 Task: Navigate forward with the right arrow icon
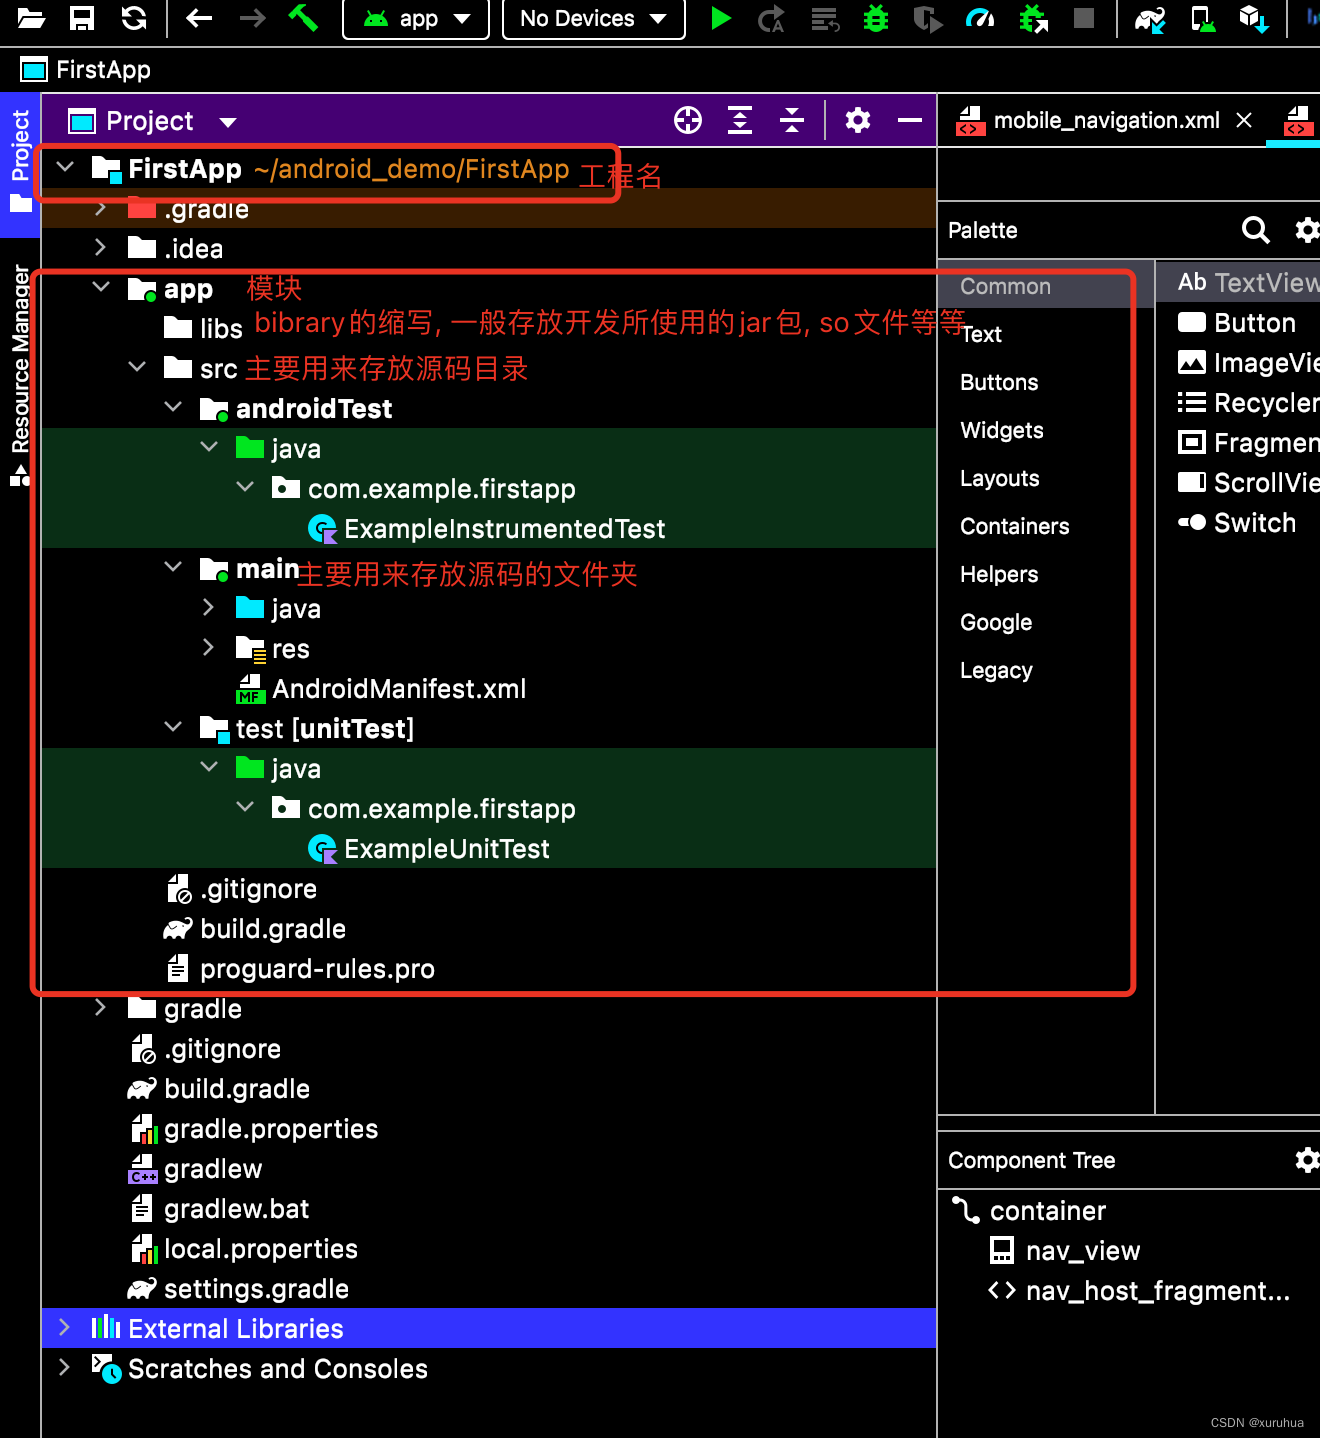coord(252,17)
